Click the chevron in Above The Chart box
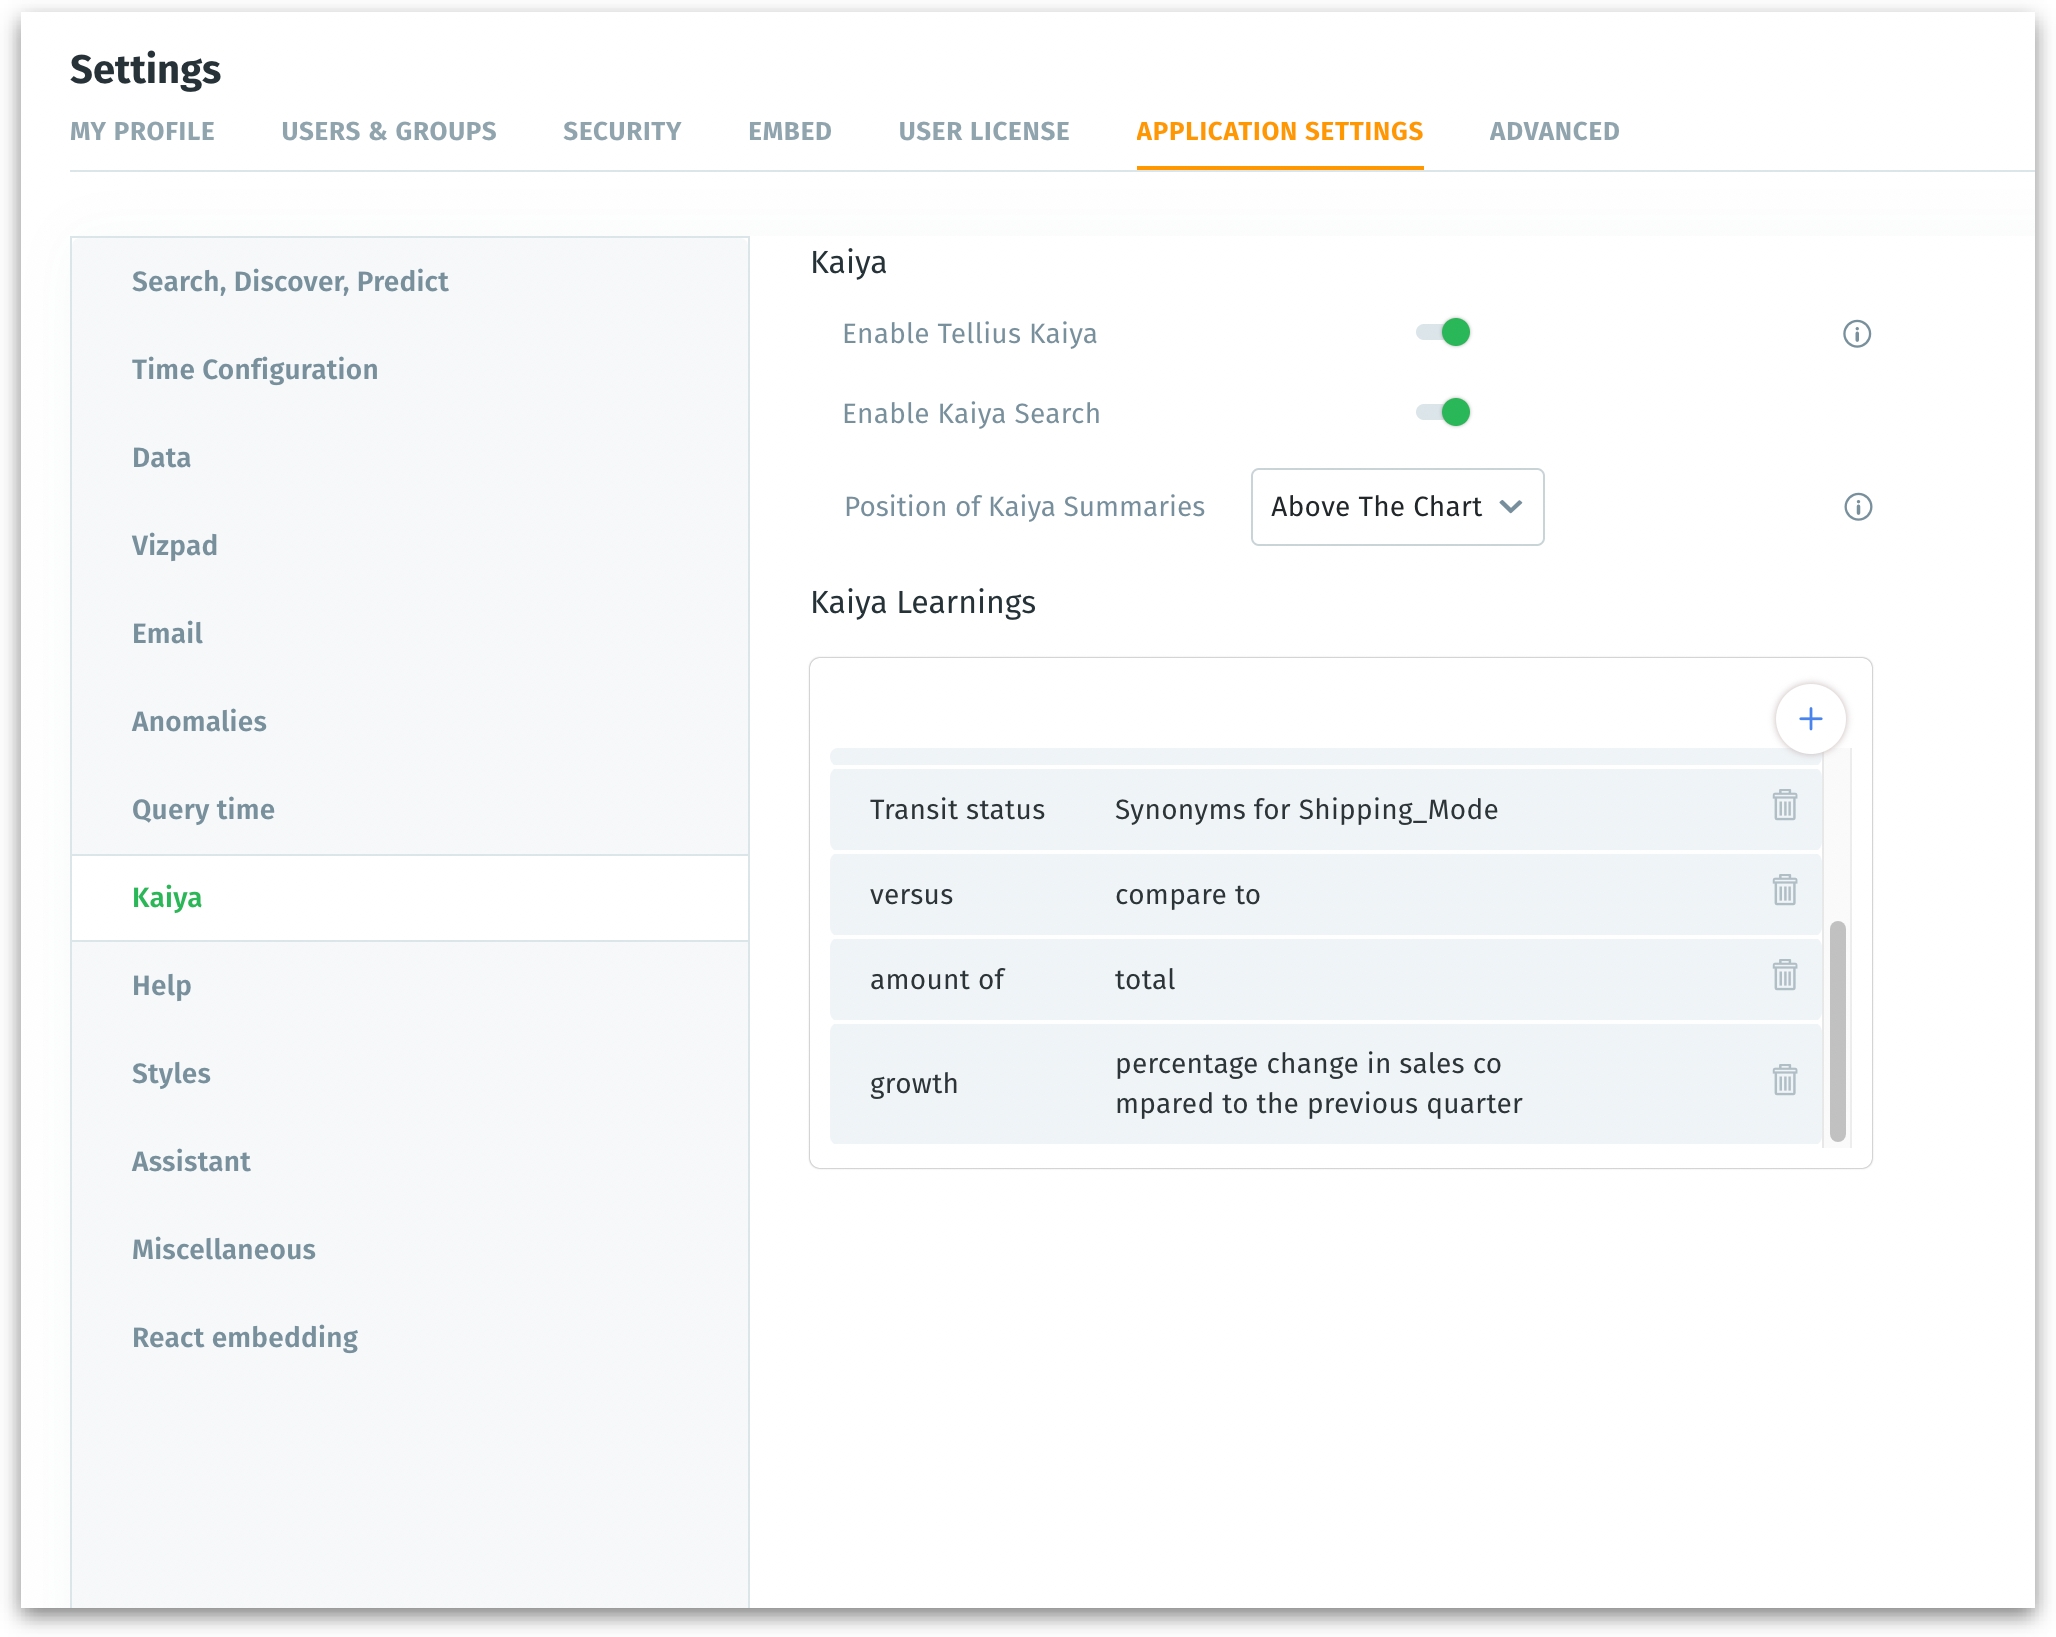Screen dimensions: 2056x1637 (x=1511, y=507)
